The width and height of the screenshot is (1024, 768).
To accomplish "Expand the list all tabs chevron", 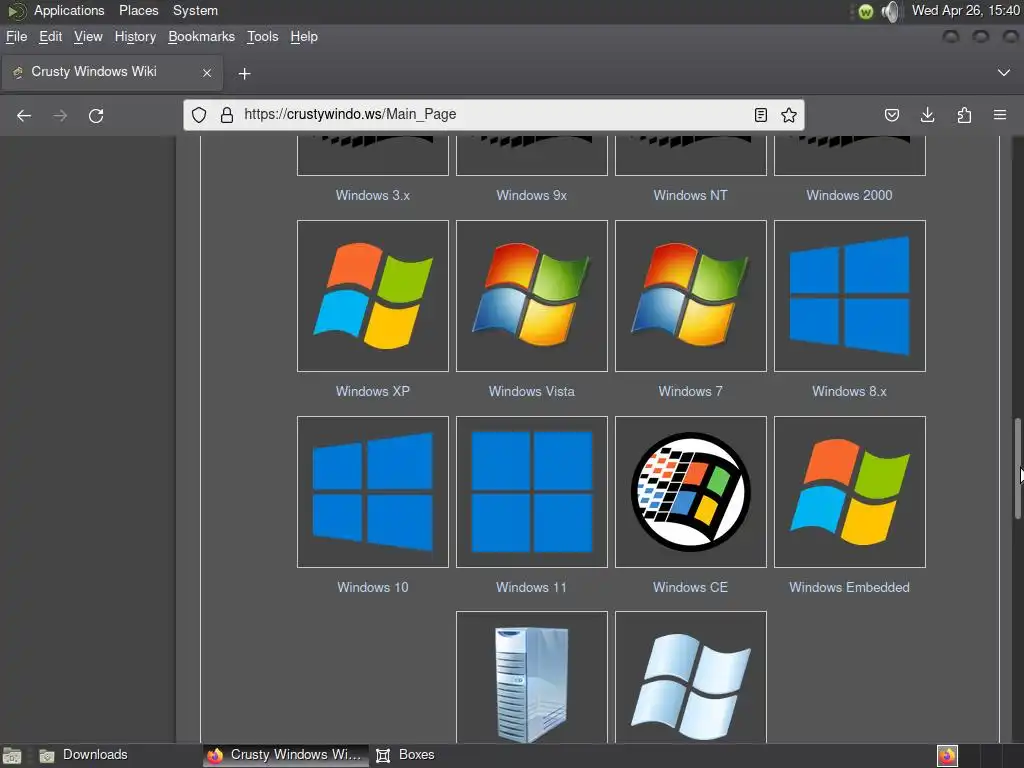I will (x=1004, y=72).
